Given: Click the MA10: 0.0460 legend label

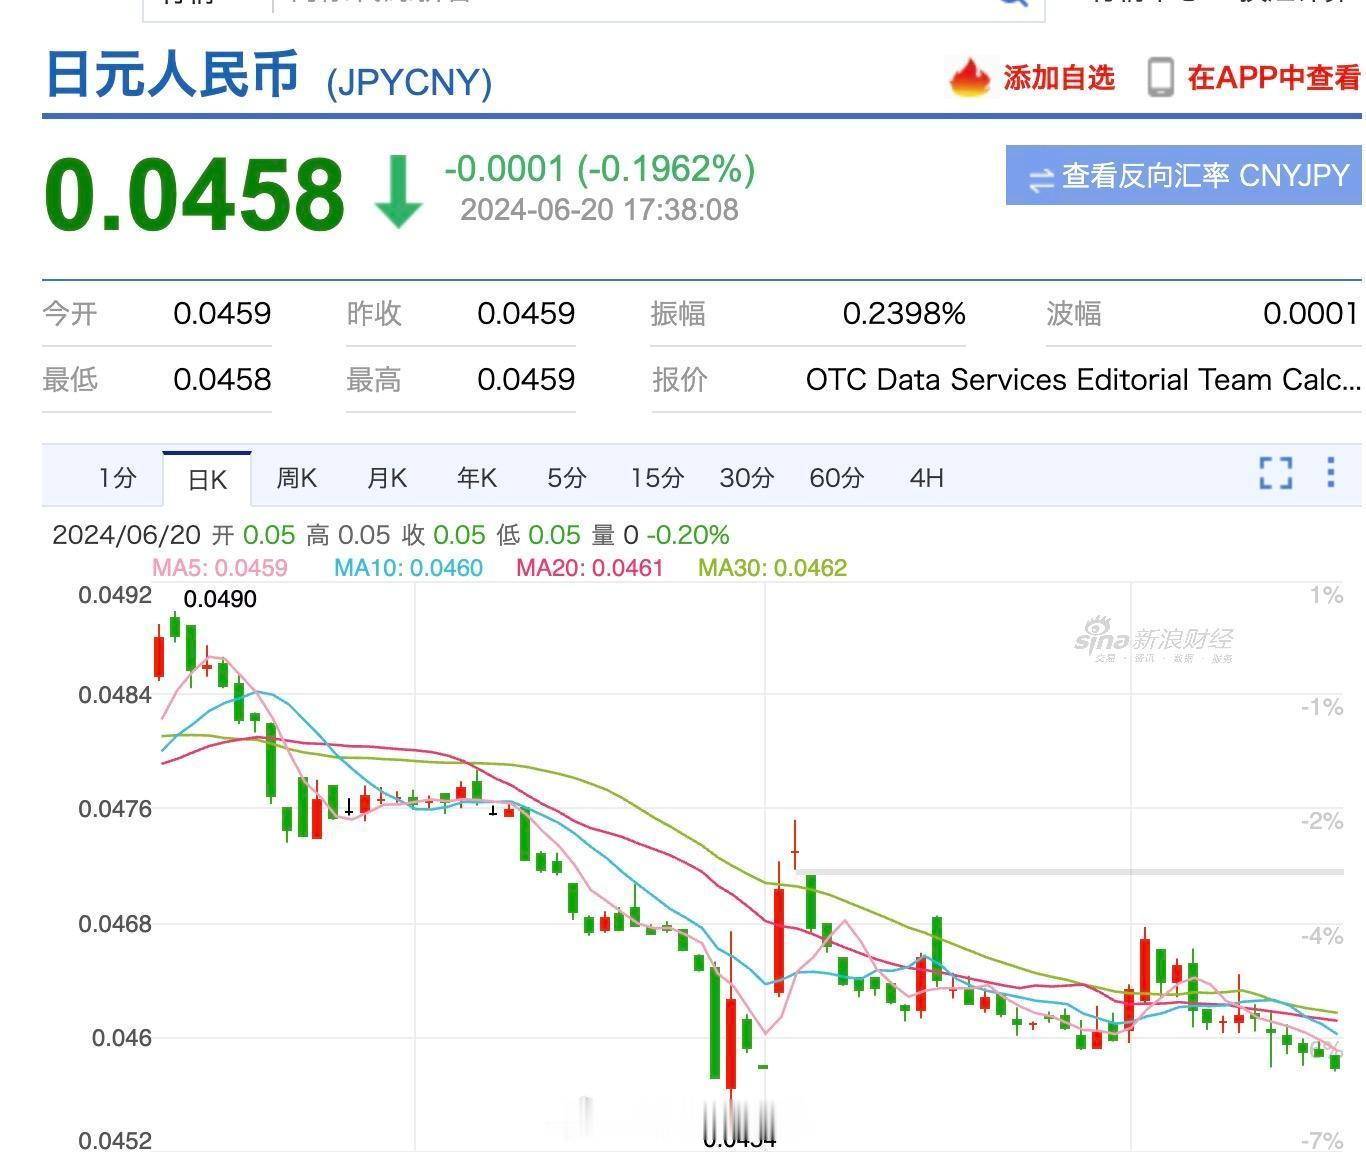Looking at the screenshot, I should point(408,568).
